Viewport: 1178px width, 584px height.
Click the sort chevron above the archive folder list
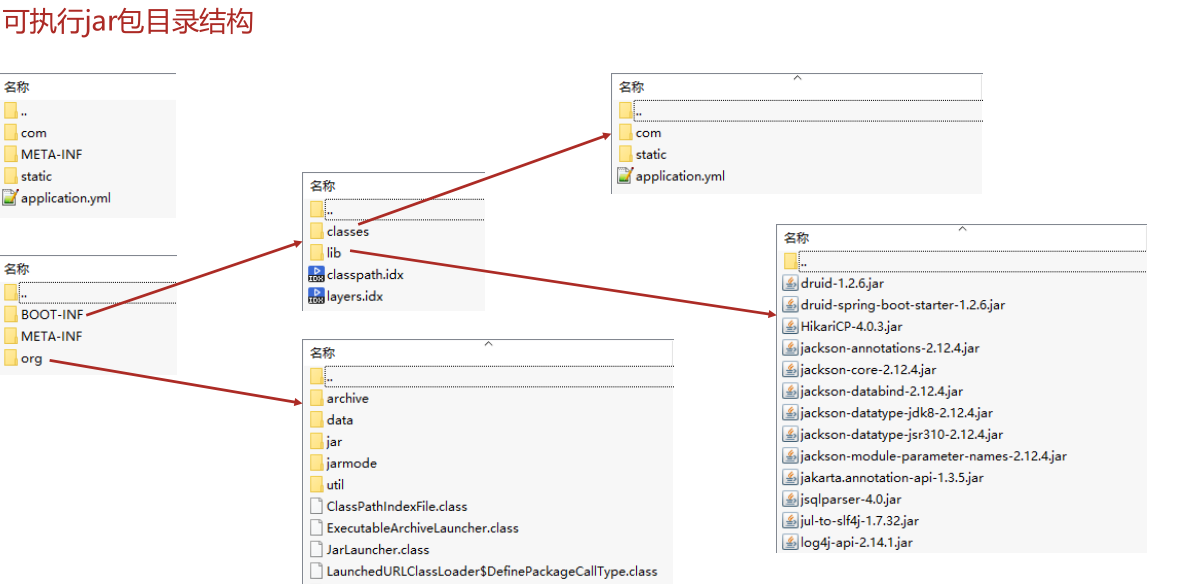tap(488, 343)
